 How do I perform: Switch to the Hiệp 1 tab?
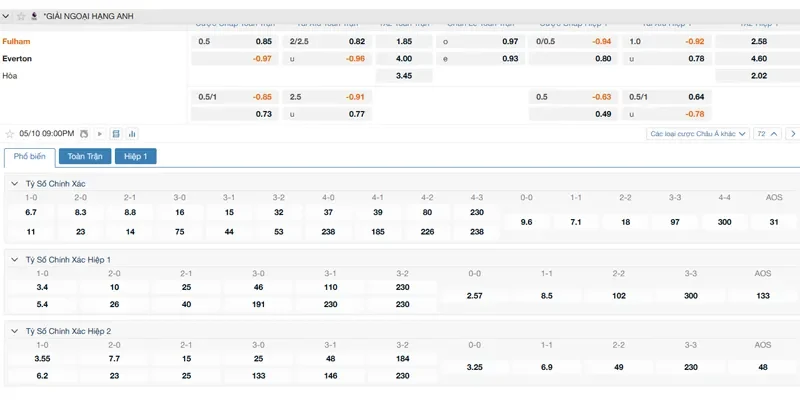click(x=136, y=156)
